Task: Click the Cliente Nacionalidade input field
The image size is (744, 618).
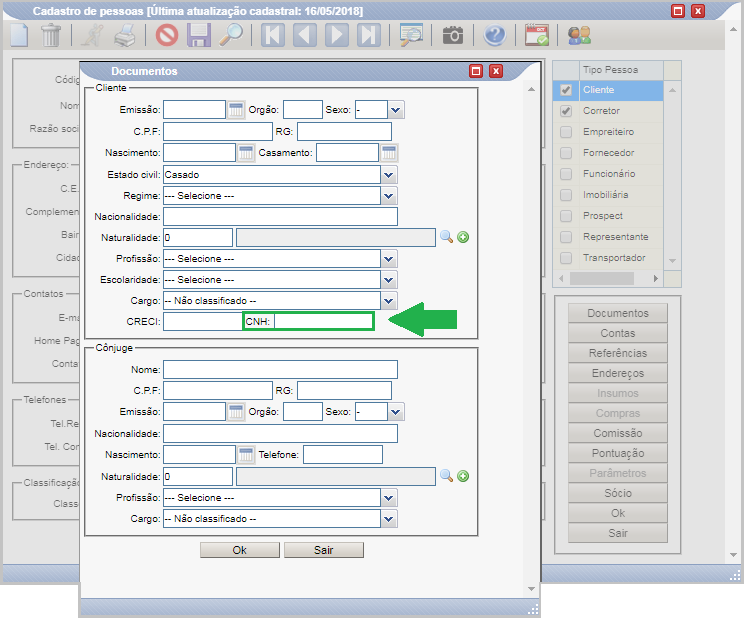Action: [x=280, y=217]
